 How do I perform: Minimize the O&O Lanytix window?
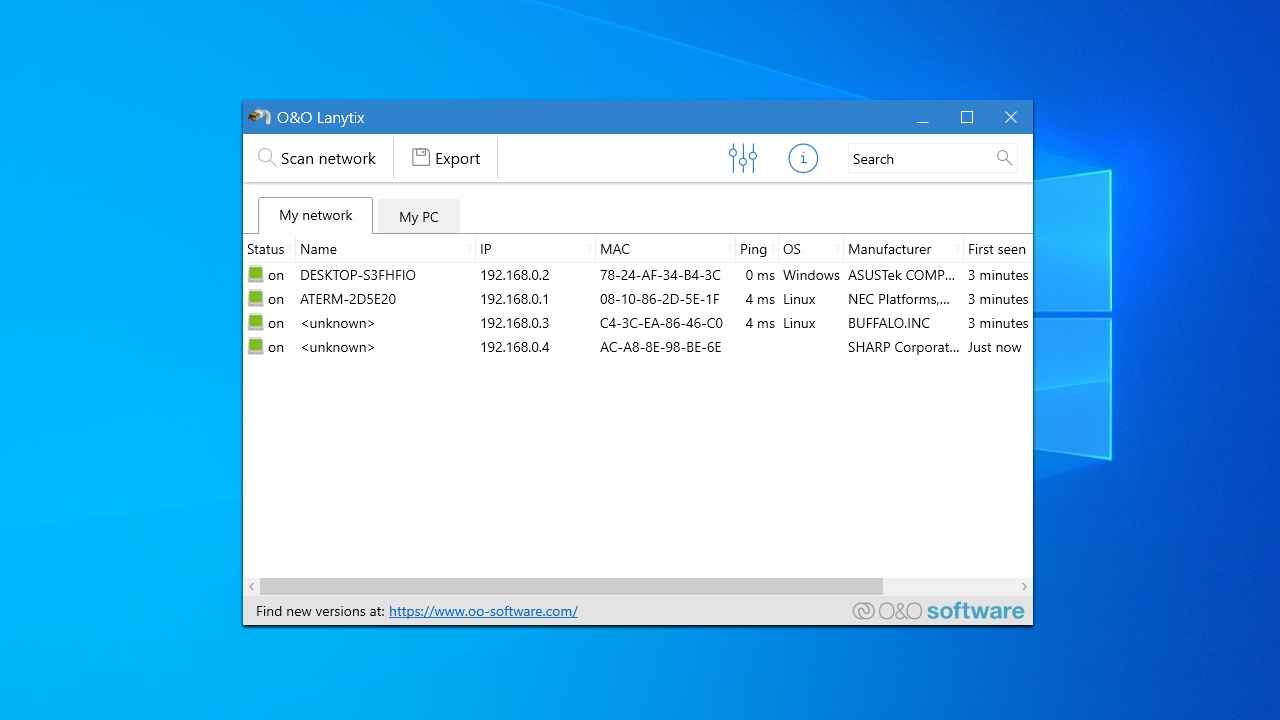click(x=923, y=117)
